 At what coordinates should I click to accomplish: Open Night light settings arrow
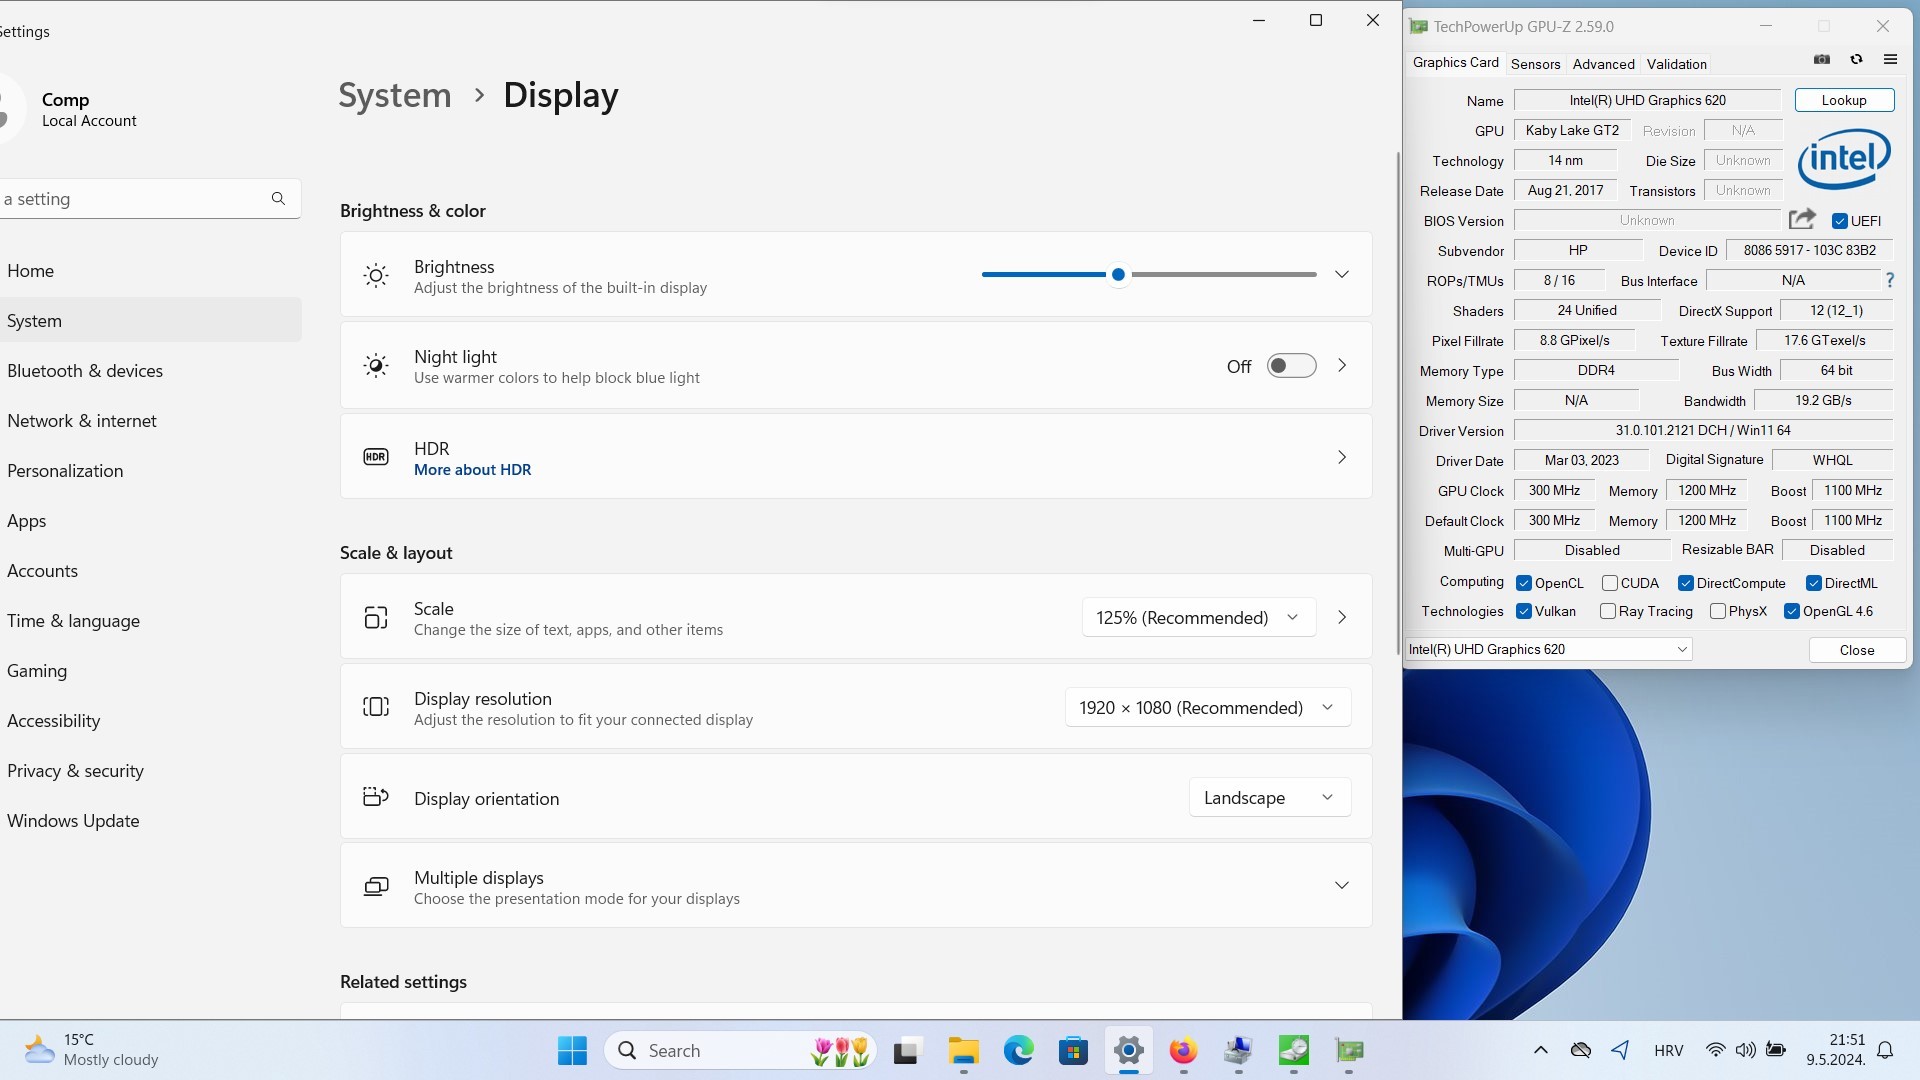(1342, 366)
